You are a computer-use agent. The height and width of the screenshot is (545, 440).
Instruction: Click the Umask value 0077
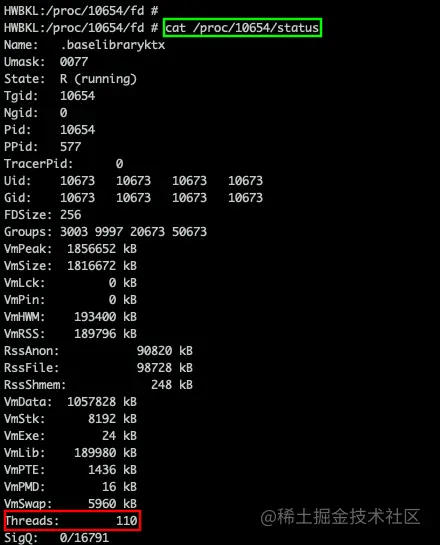point(74,62)
